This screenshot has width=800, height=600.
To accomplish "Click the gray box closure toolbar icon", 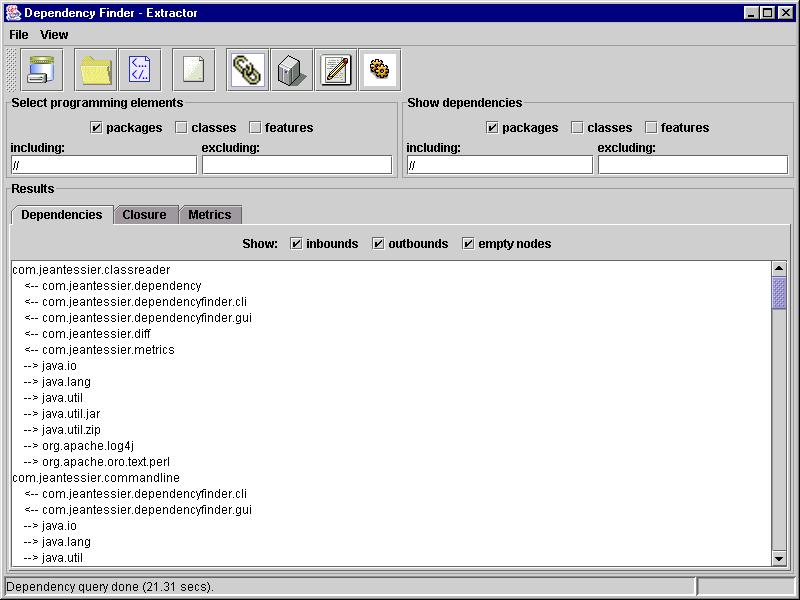I will tap(292, 70).
